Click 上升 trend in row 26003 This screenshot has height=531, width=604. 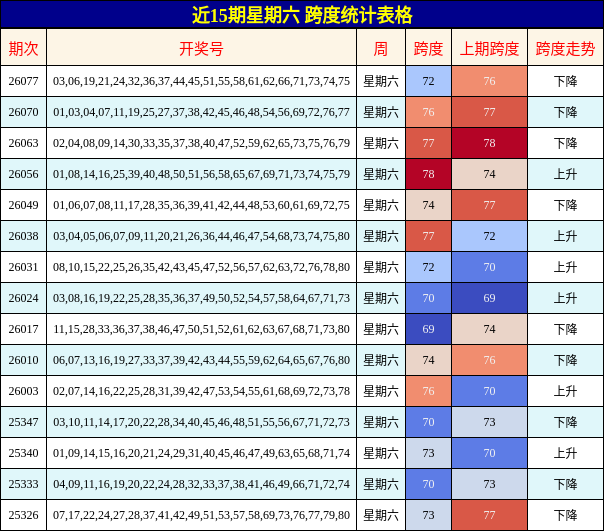pos(565,391)
